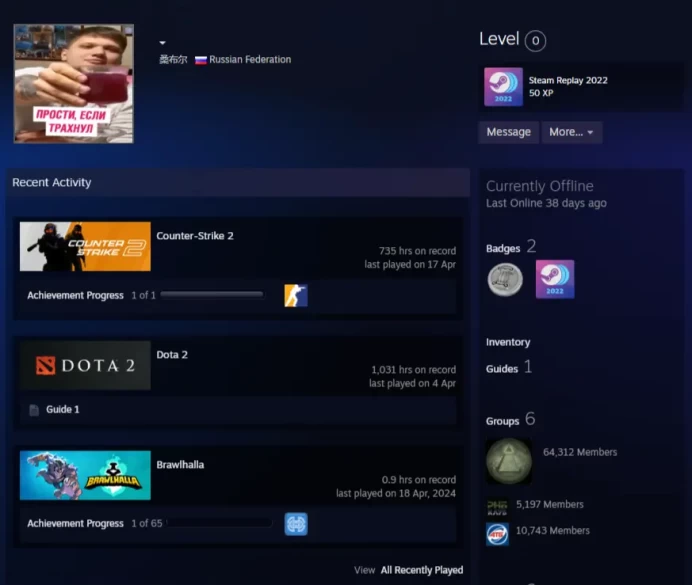Click the last played on 4 Apr text
Image resolution: width=692 pixels, height=585 pixels.
(412, 383)
